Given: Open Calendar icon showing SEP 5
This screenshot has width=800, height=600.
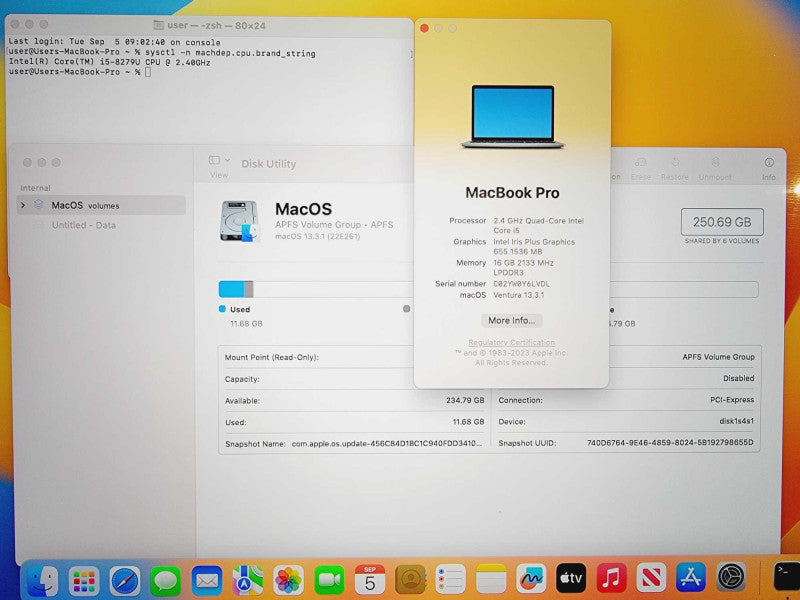Looking at the screenshot, I should pos(370,579).
